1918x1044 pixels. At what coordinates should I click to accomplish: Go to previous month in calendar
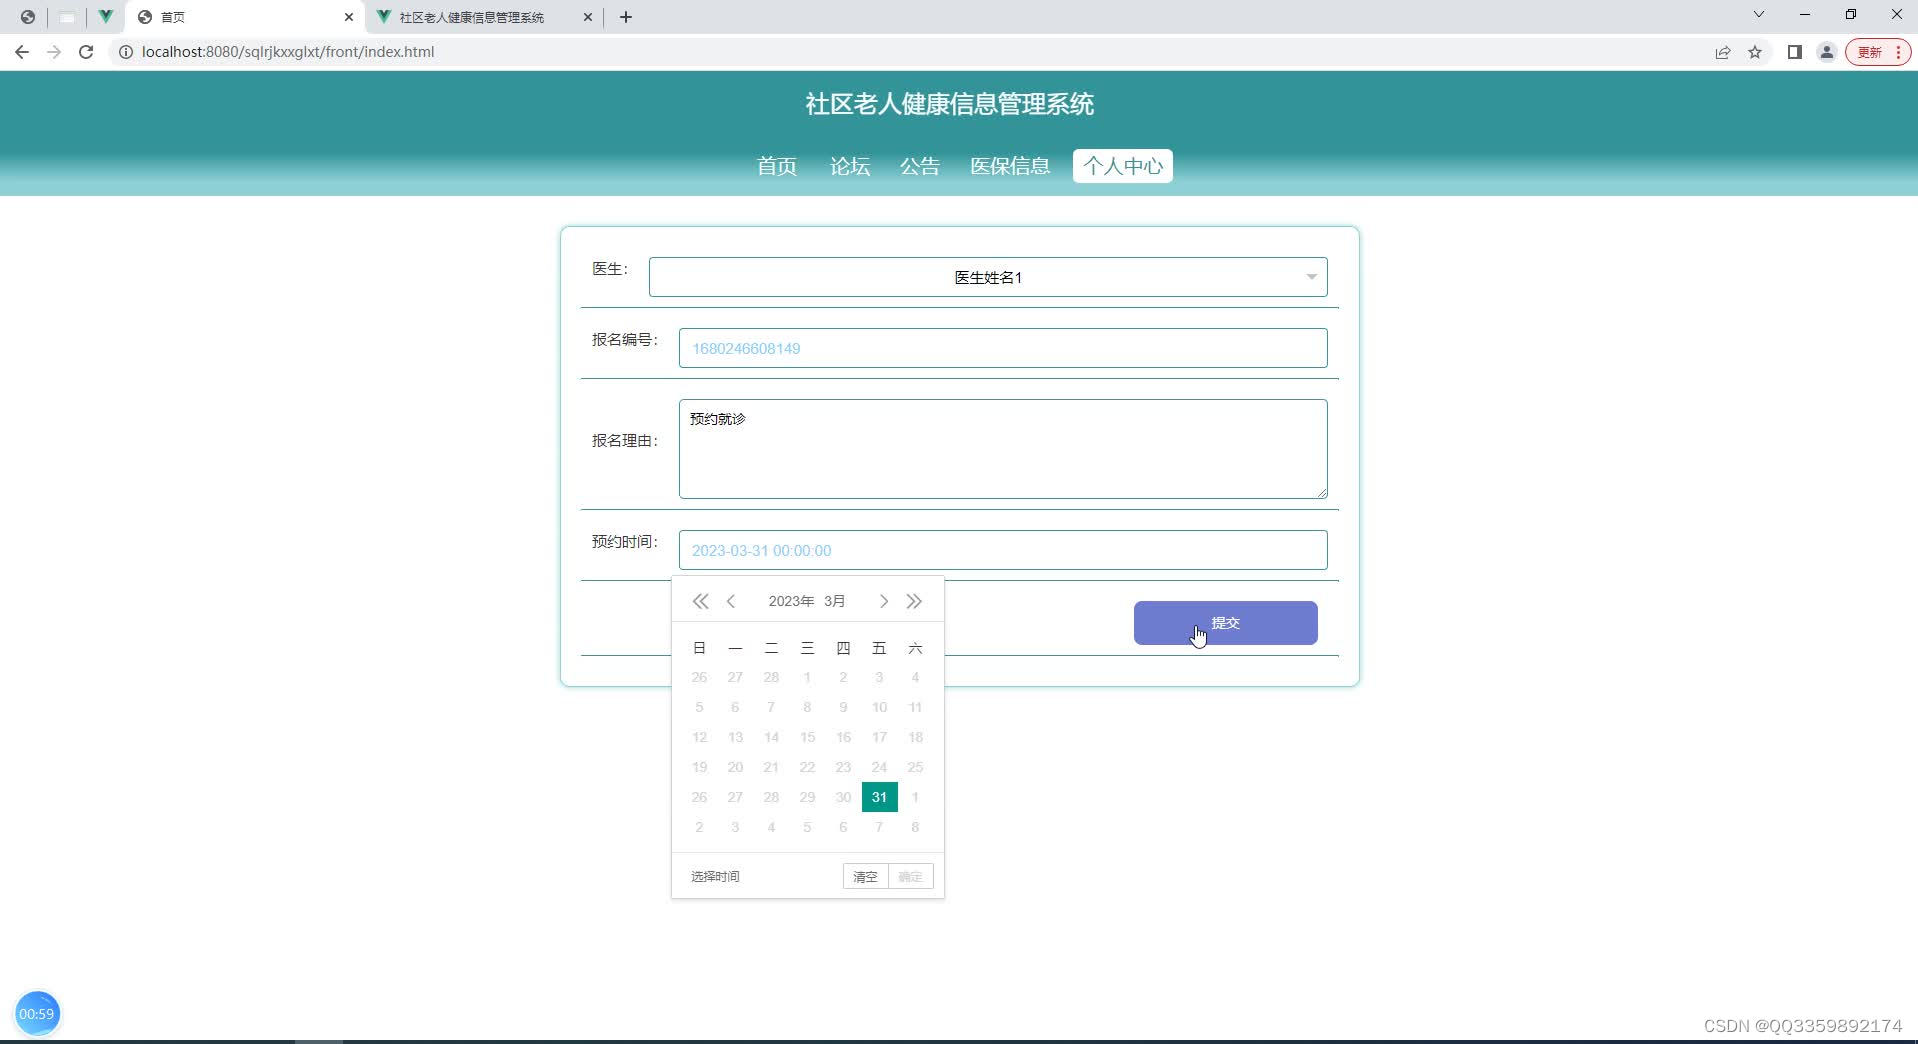pyautogui.click(x=731, y=601)
